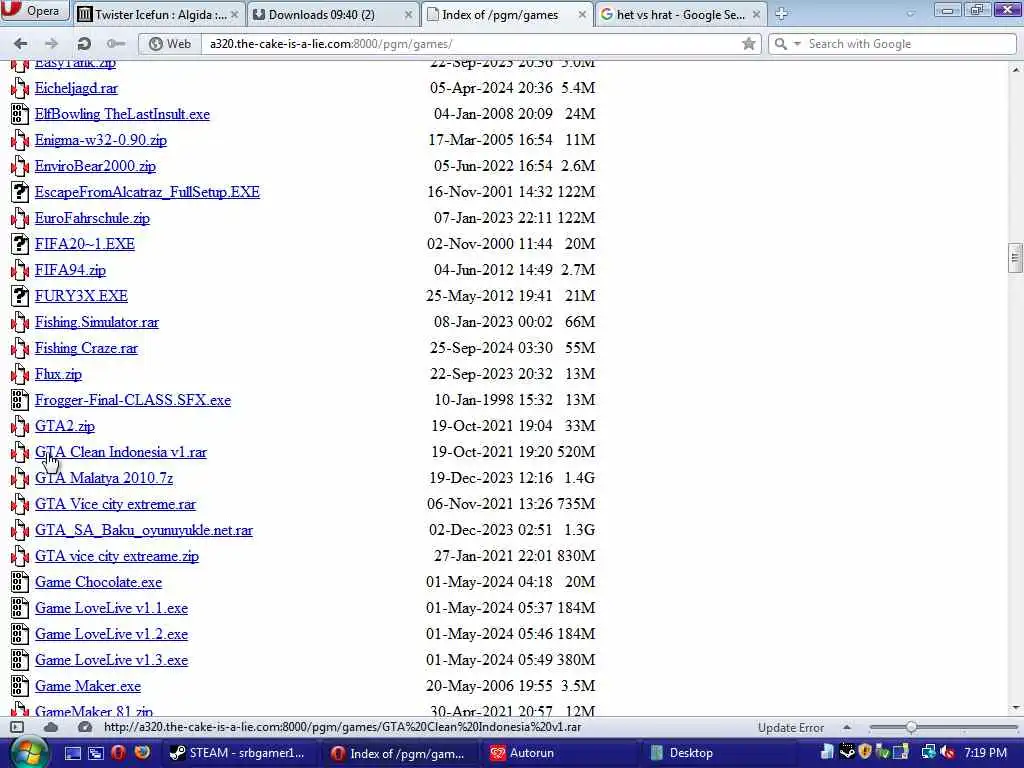Viewport: 1024px width, 768px height.
Task: Click GTA Malatya 2010.7z link
Action: 104,478
